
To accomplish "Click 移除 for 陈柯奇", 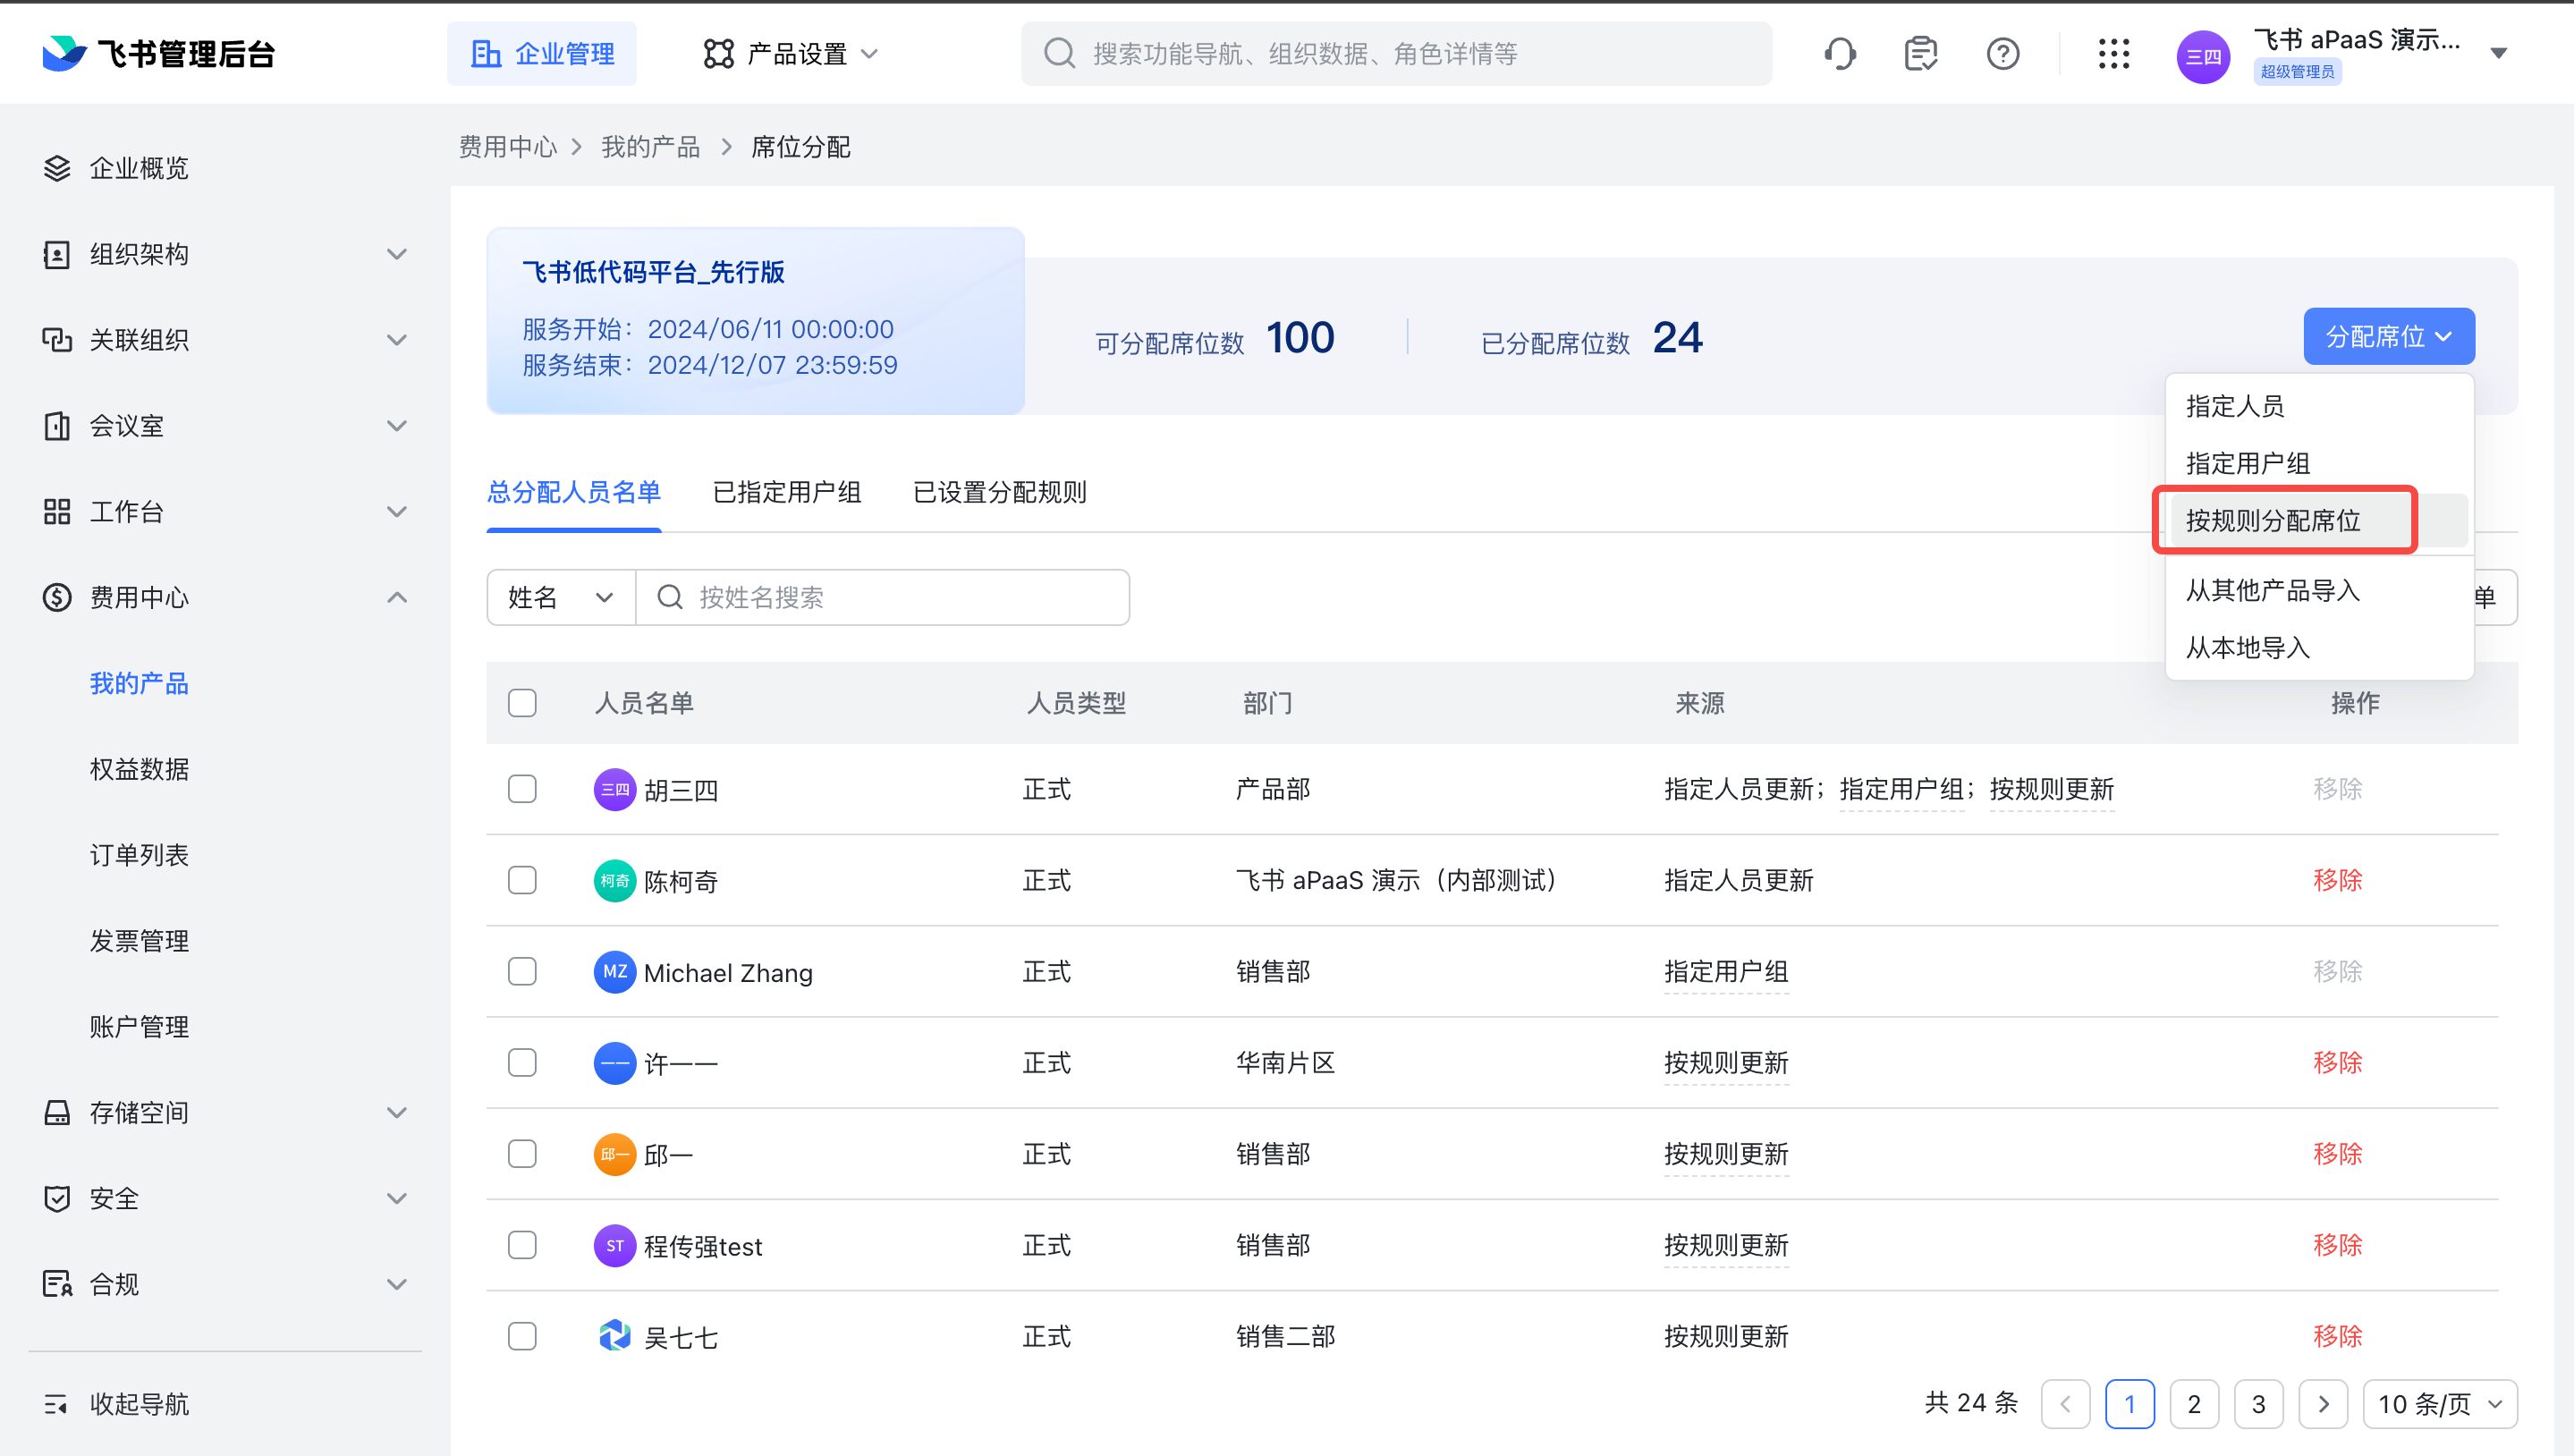I will coord(2337,880).
